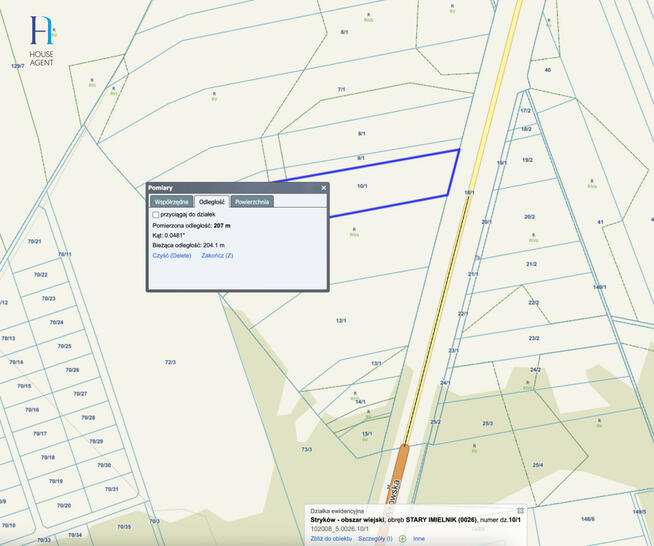Screen dimensions: 654x546
Task: Open the 'Inne' options link
Action: click(419, 538)
